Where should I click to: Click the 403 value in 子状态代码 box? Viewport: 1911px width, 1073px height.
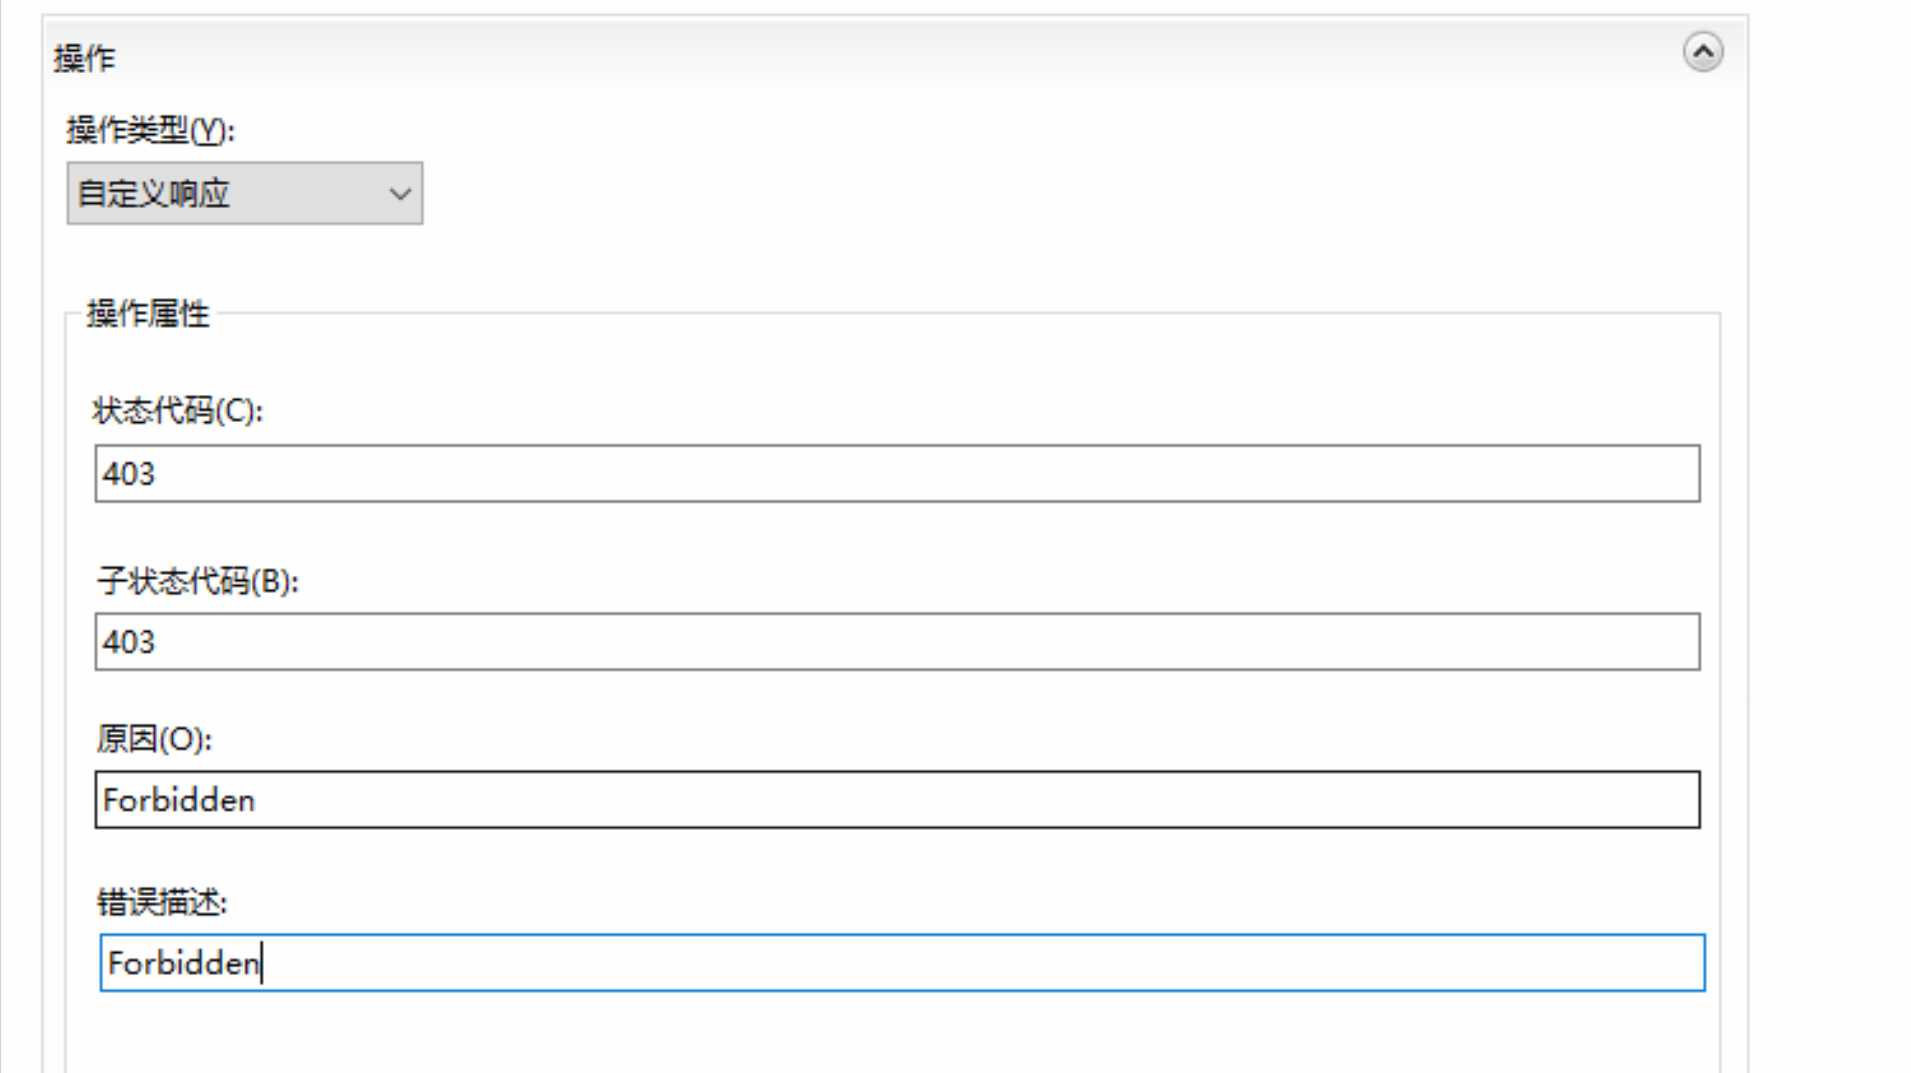pos(129,641)
